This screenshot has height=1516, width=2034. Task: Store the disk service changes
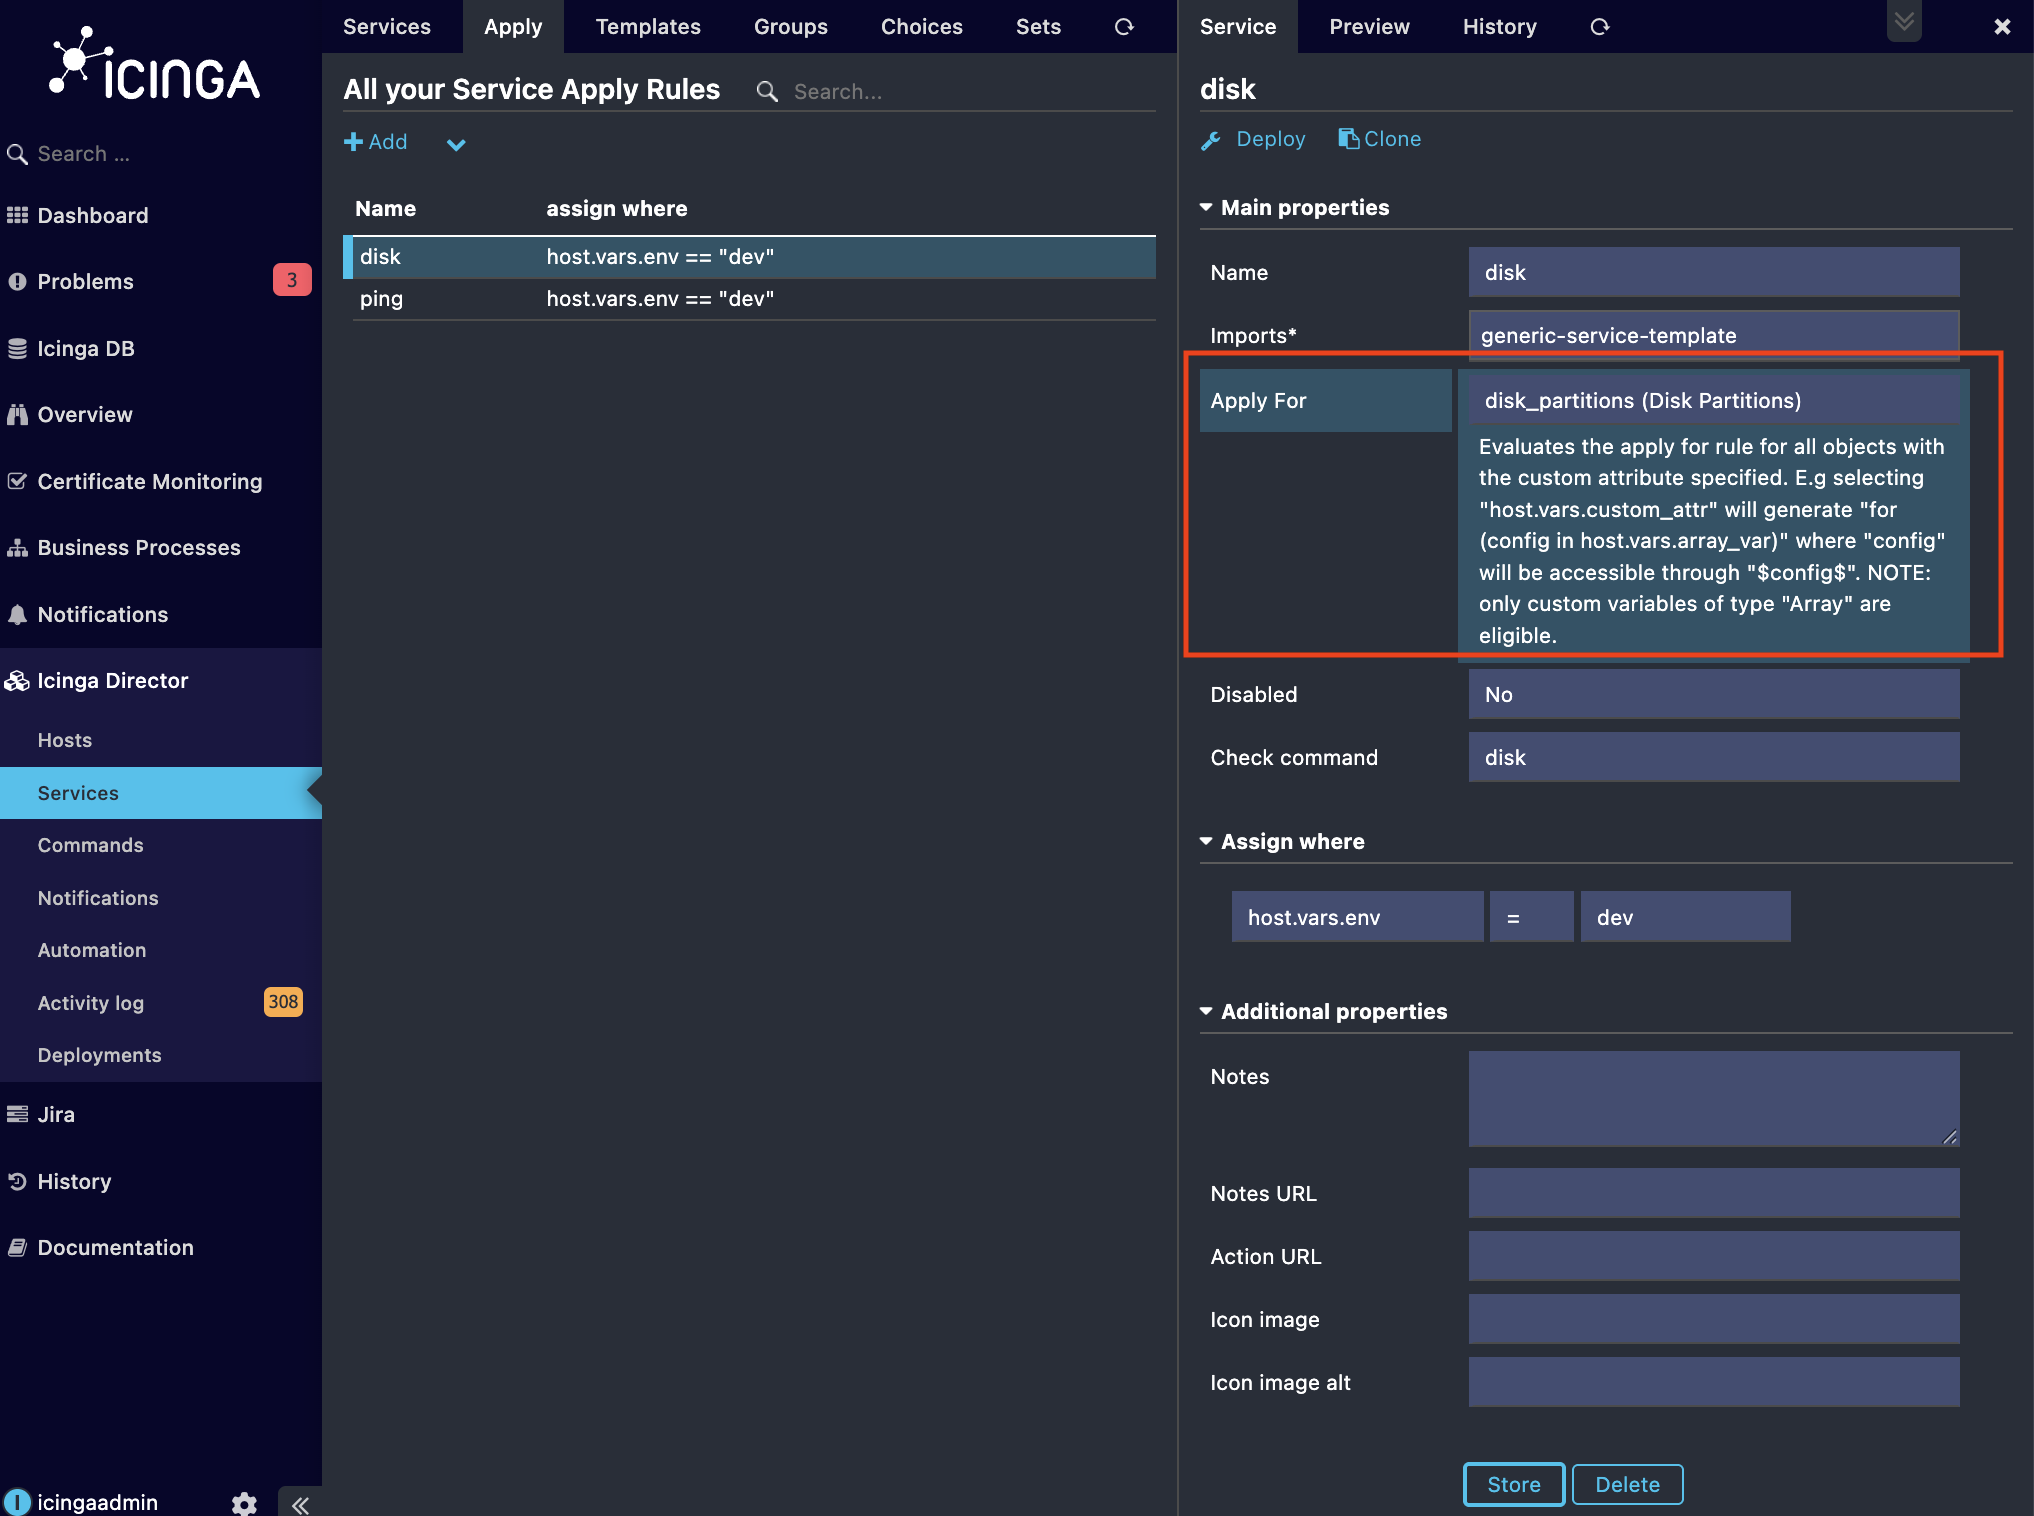point(1514,1484)
